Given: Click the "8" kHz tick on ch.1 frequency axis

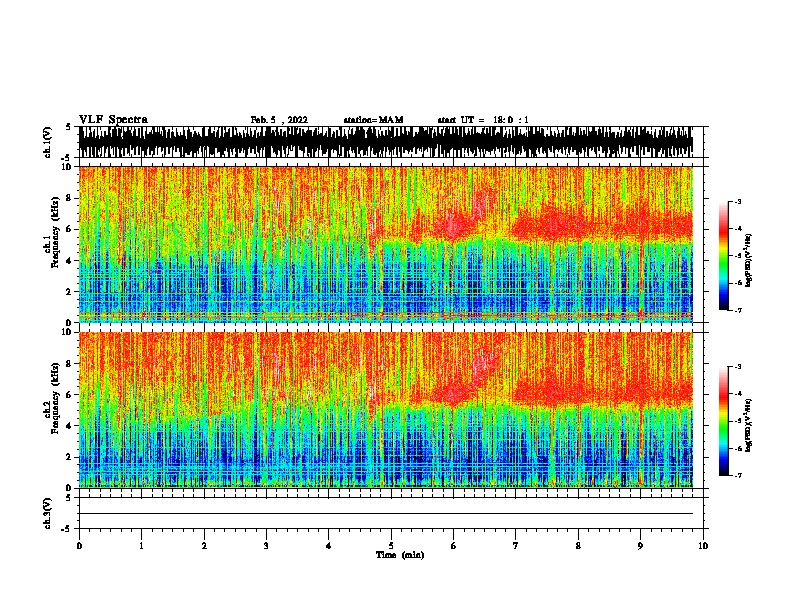Looking at the screenshot, I should [70, 198].
